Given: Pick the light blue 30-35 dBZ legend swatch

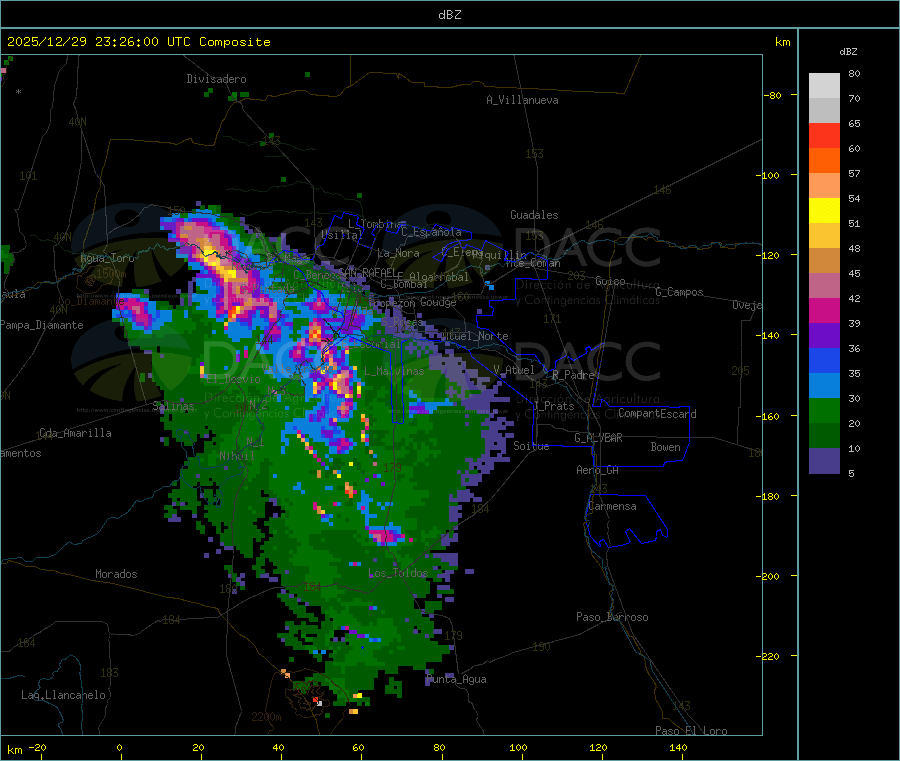Looking at the screenshot, I should pos(824,386).
